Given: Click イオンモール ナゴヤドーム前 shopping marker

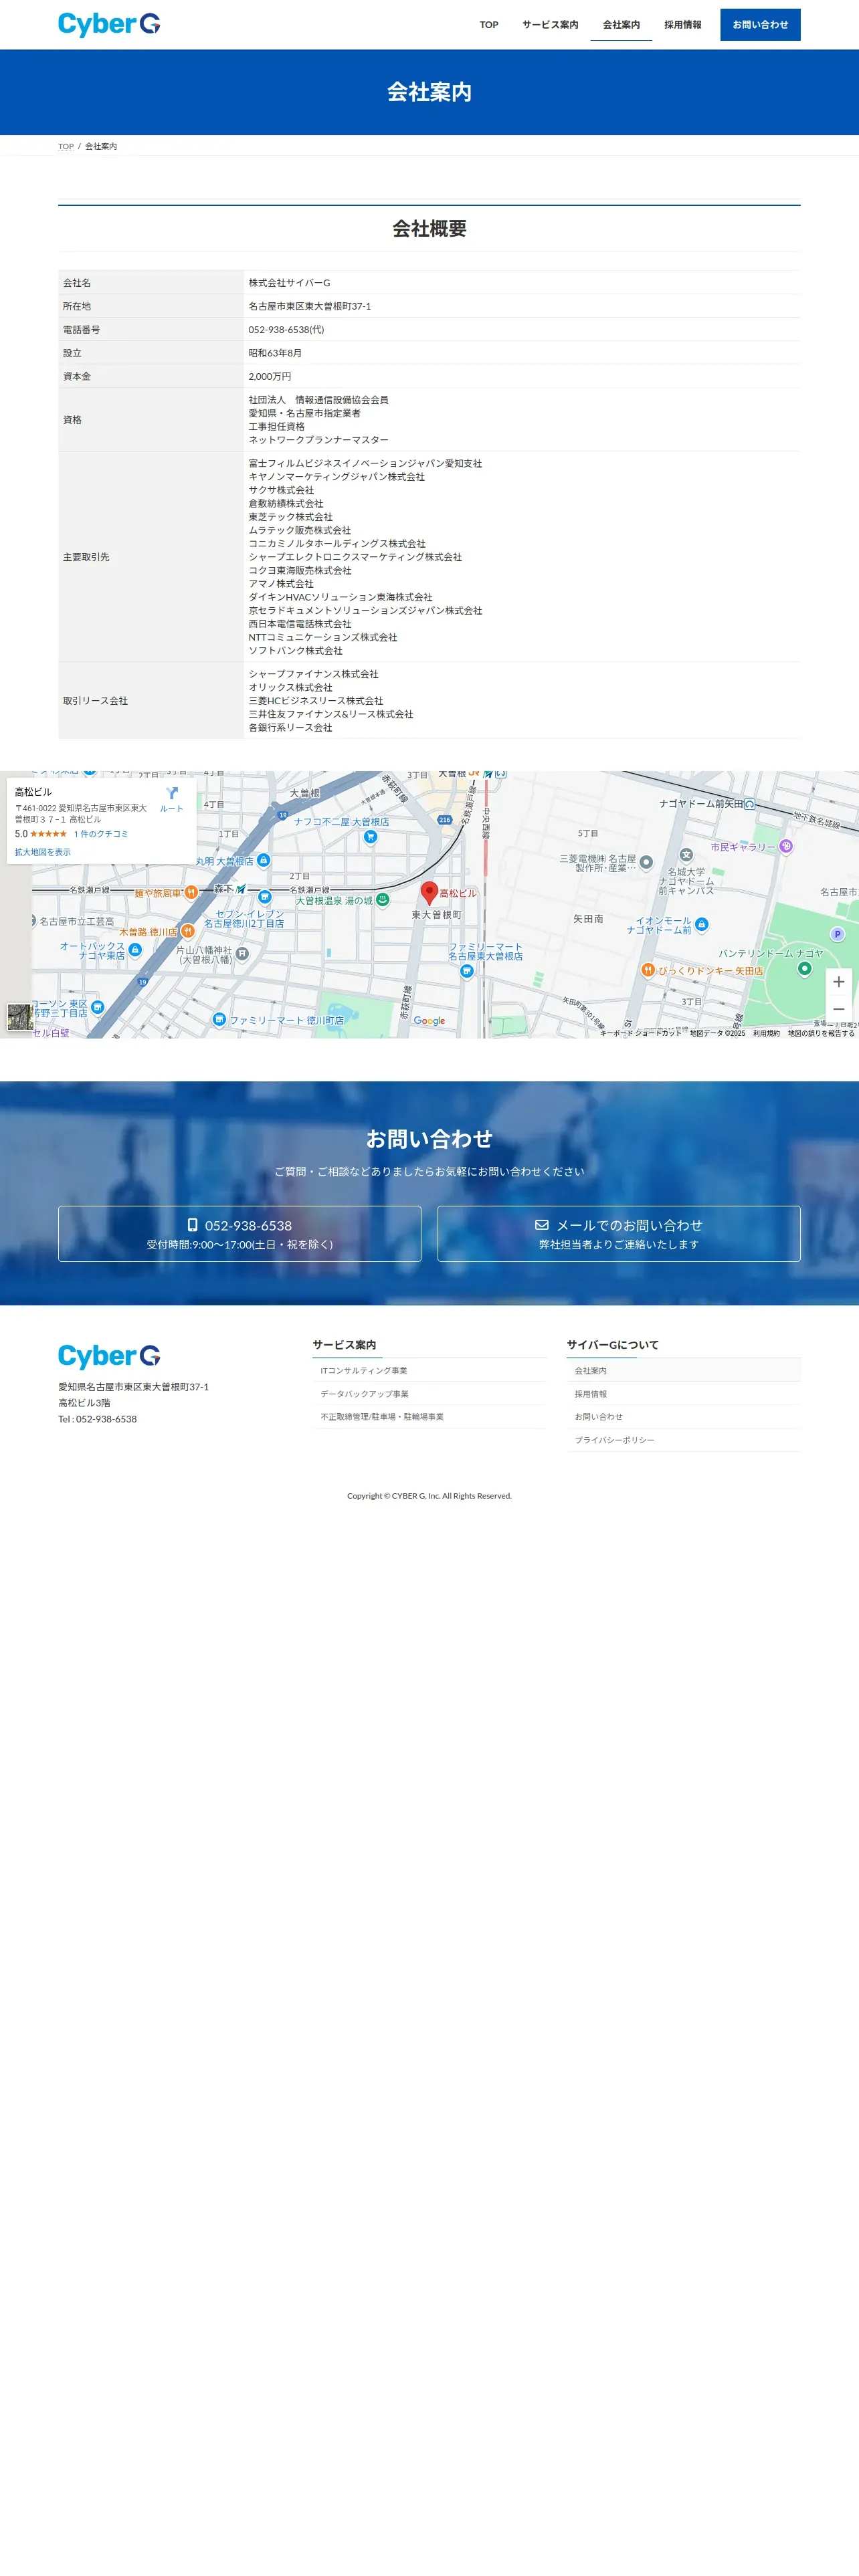Looking at the screenshot, I should pyautogui.click(x=701, y=924).
